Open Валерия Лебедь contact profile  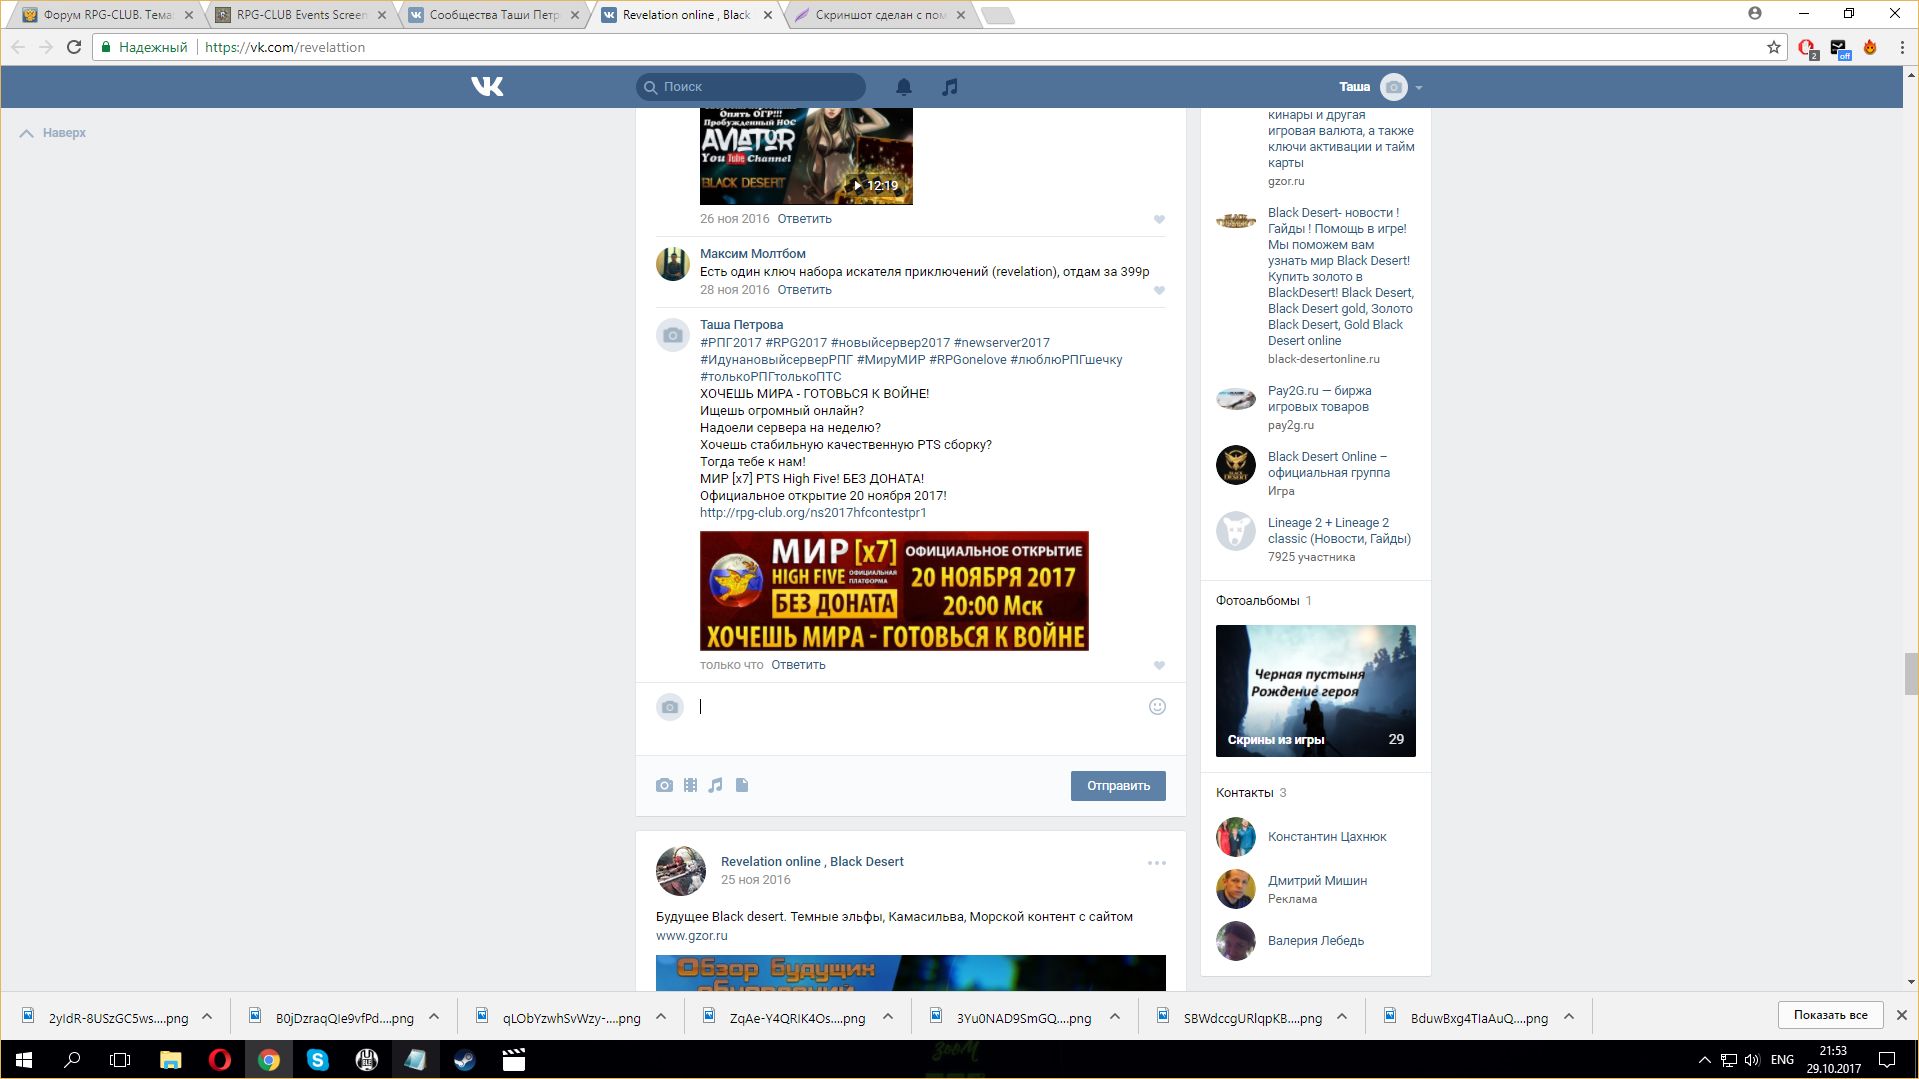(x=1316, y=941)
